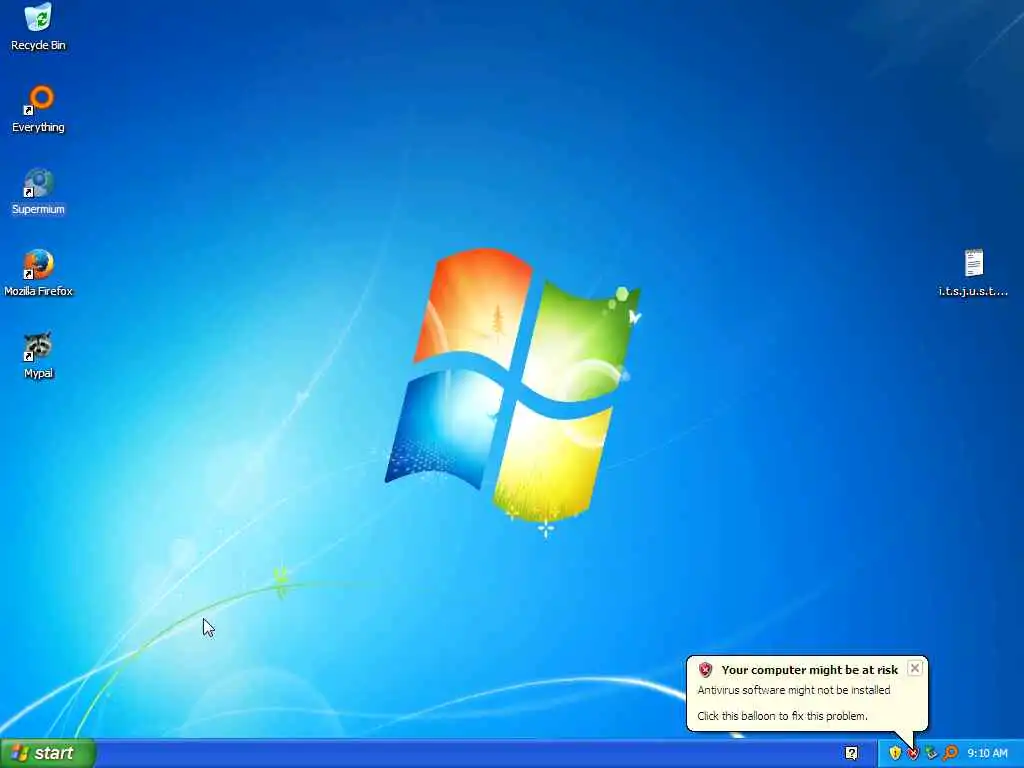The height and width of the screenshot is (768, 1024).
Task: Click 'Click this balloon to fix this problem' text
Action: tap(782, 716)
